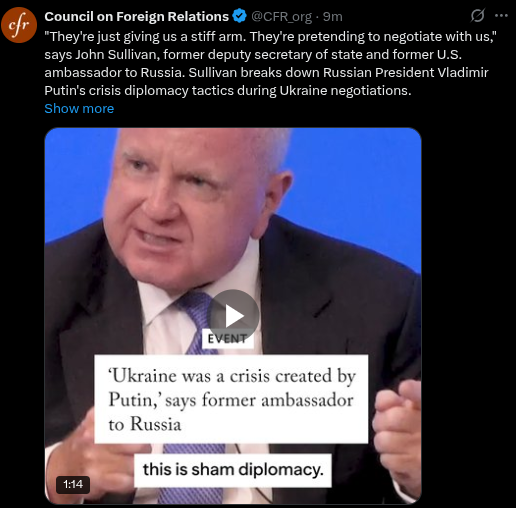Click the 'this is sham diplomacy.' subtitle
The height and width of the screenshot is (508, 516).
click(233, 470)
